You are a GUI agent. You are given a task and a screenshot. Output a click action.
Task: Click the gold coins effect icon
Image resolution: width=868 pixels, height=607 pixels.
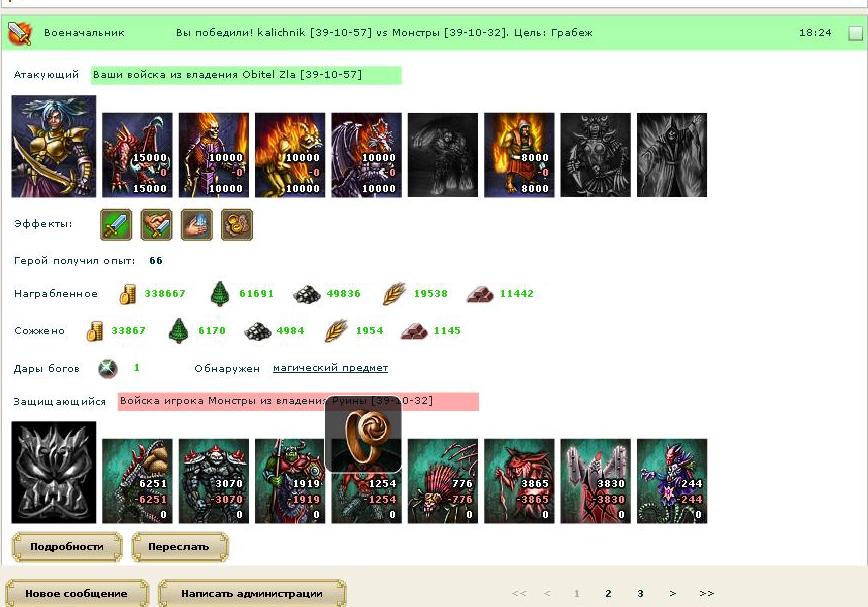237,225
